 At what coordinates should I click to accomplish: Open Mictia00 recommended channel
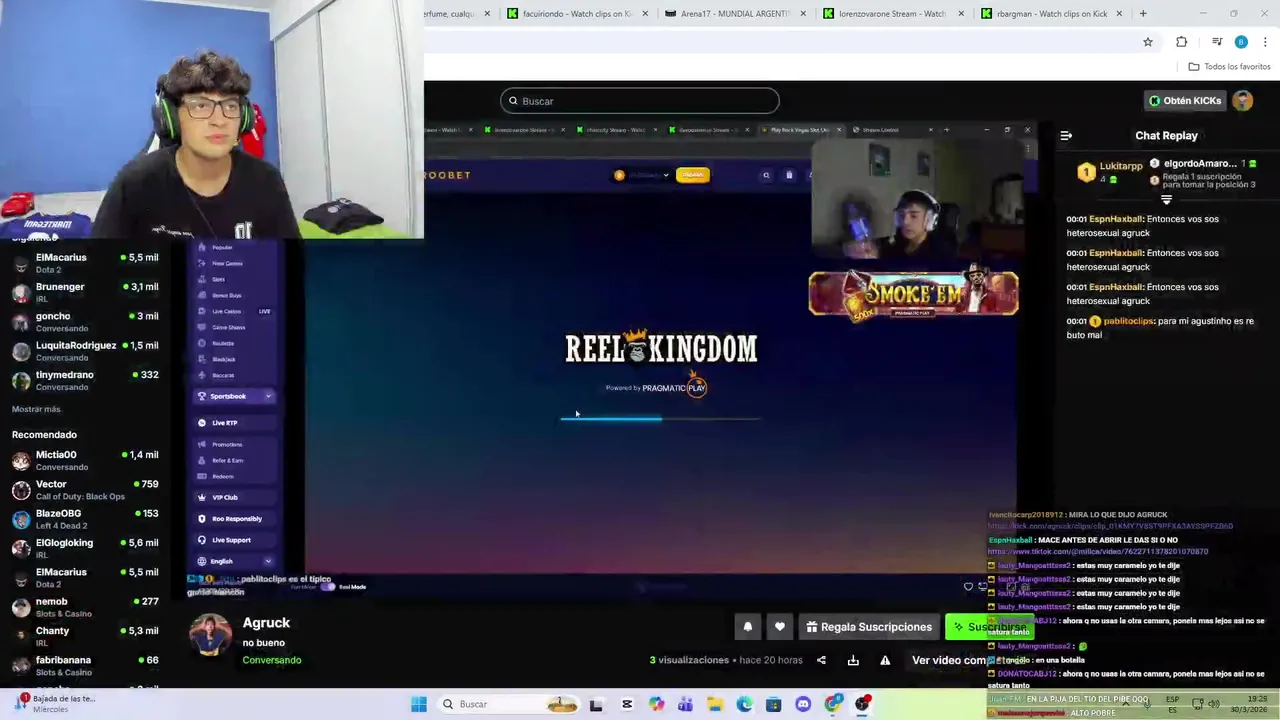coord(85,460)
